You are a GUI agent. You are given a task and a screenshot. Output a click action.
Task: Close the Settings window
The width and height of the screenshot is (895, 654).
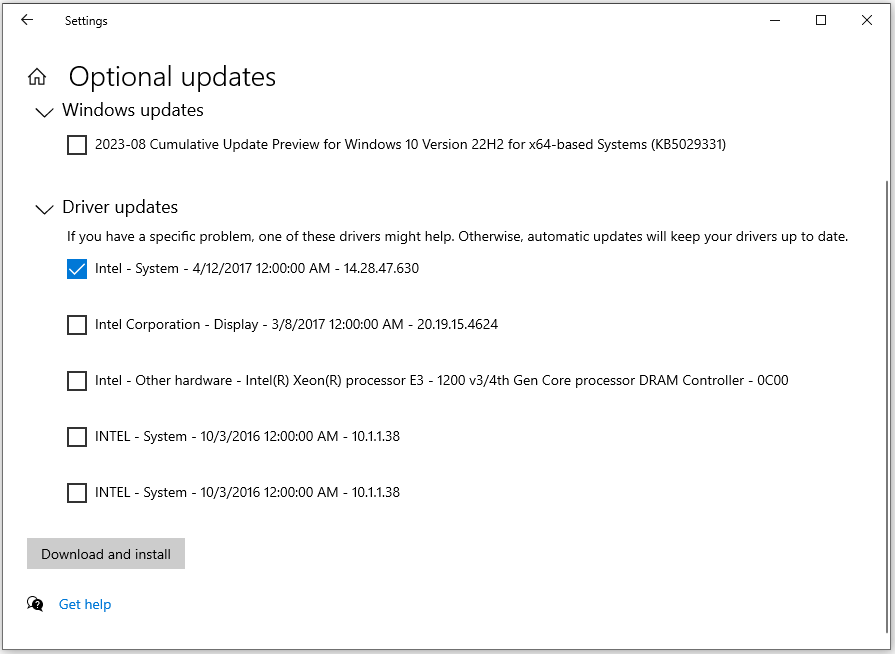click(866, 21)
